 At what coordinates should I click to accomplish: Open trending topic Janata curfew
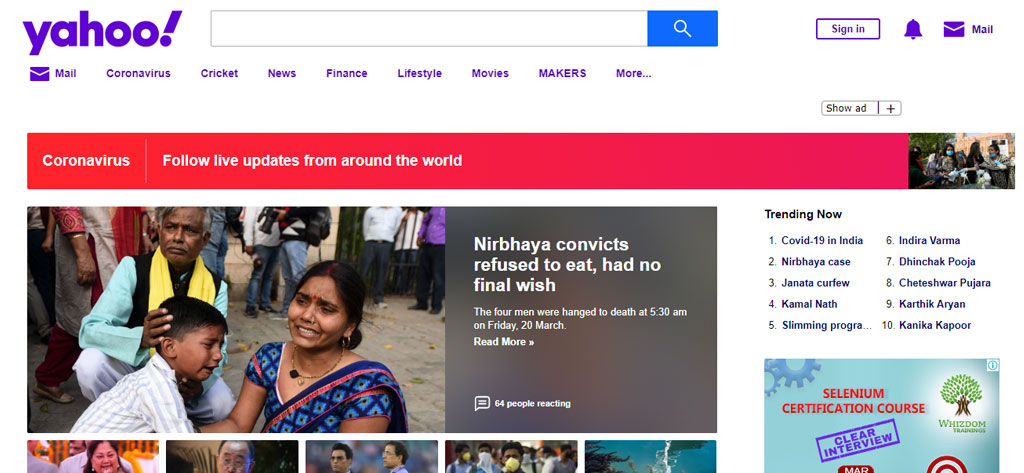point(816,283)
